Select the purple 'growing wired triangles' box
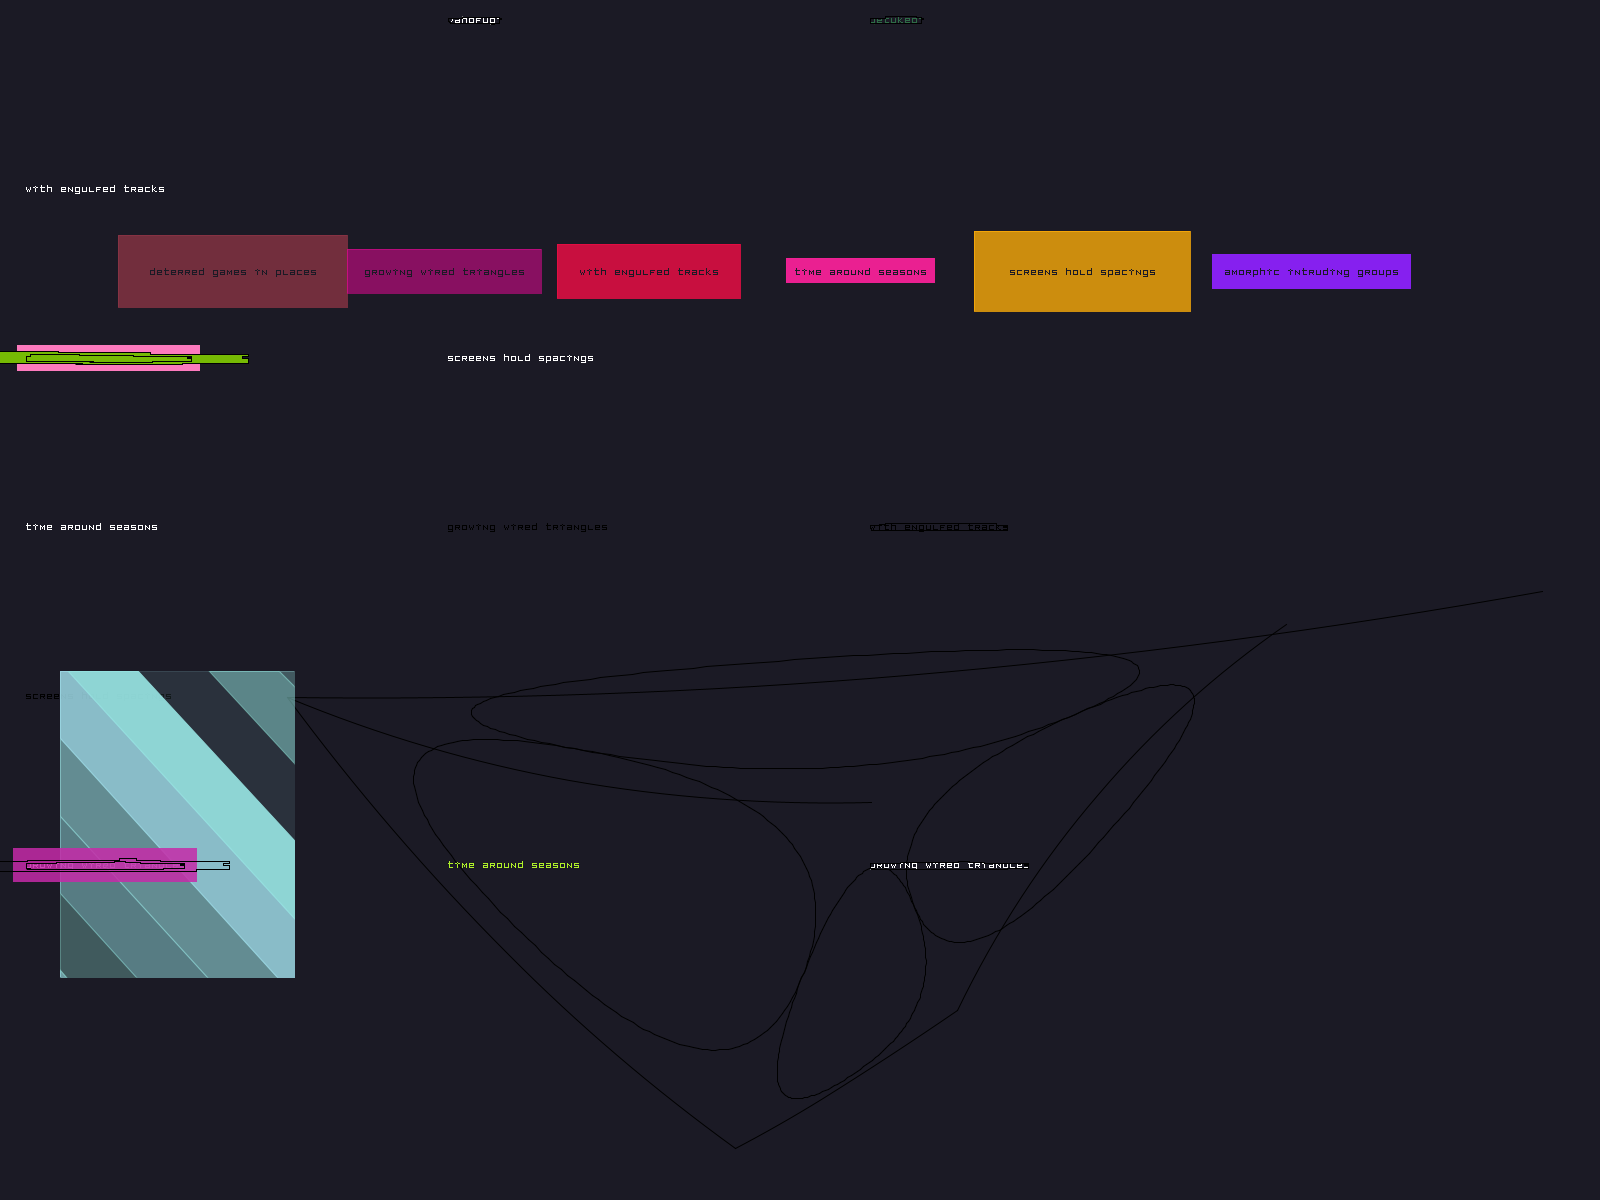Image resolution: width=1600 pixels, height=1200 pixels. [444, 272]
